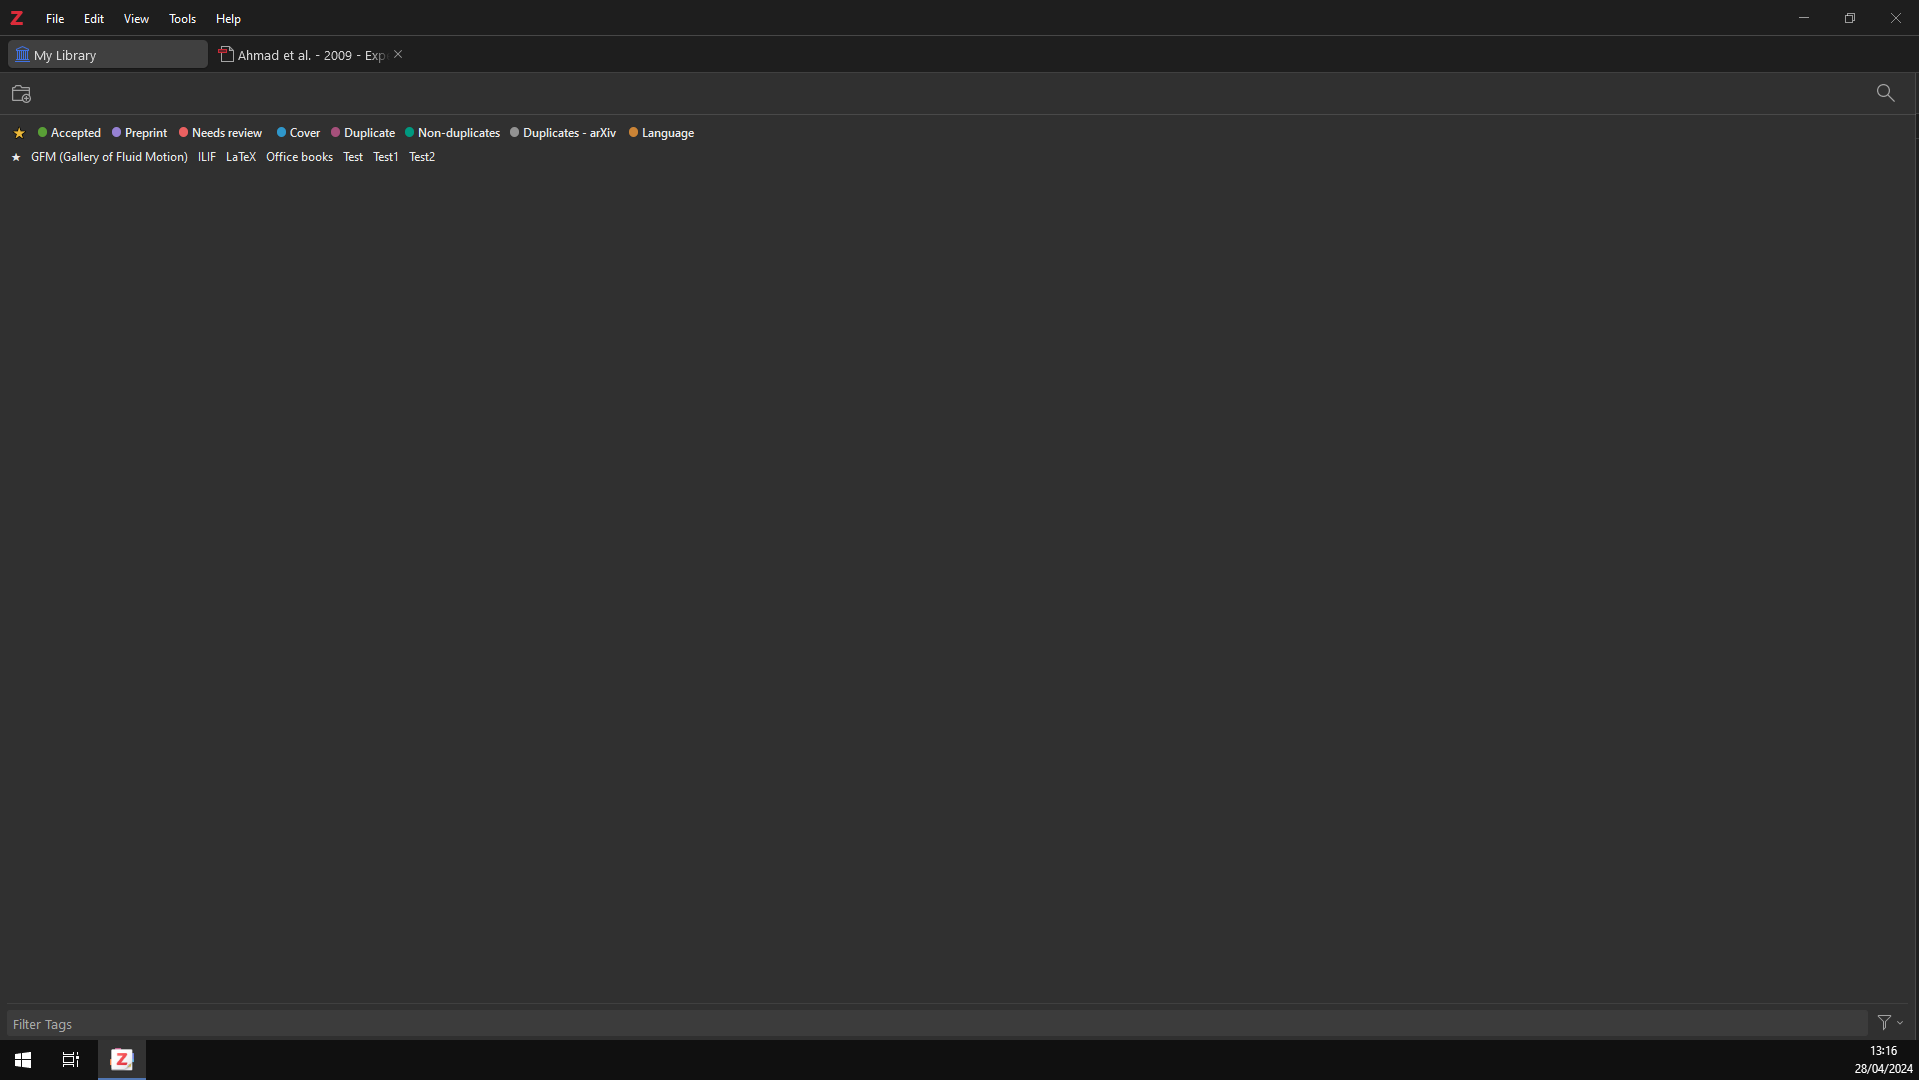The height and width of the screenshot is (1080, 1919).
Task: Open the View menu
Action: tap(136, 19)
